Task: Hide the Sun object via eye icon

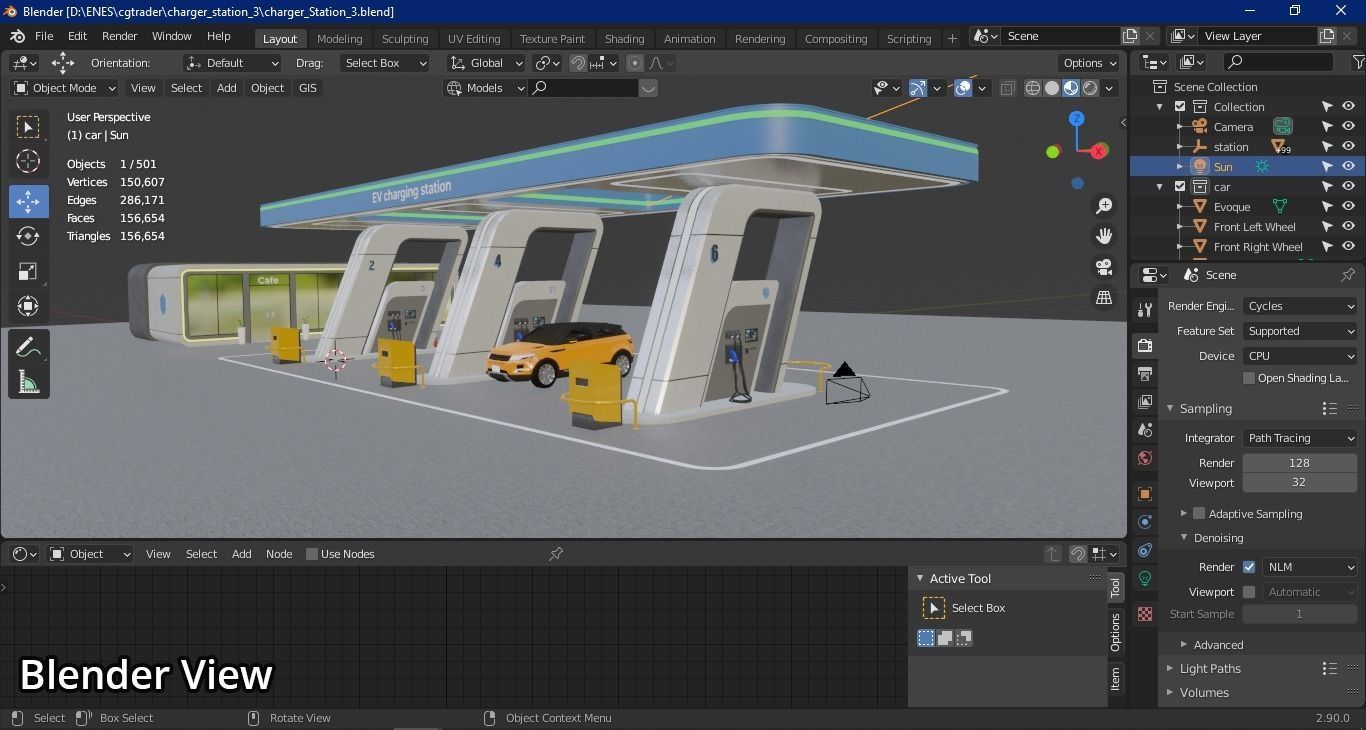Action: click(x=1348, y=167)
